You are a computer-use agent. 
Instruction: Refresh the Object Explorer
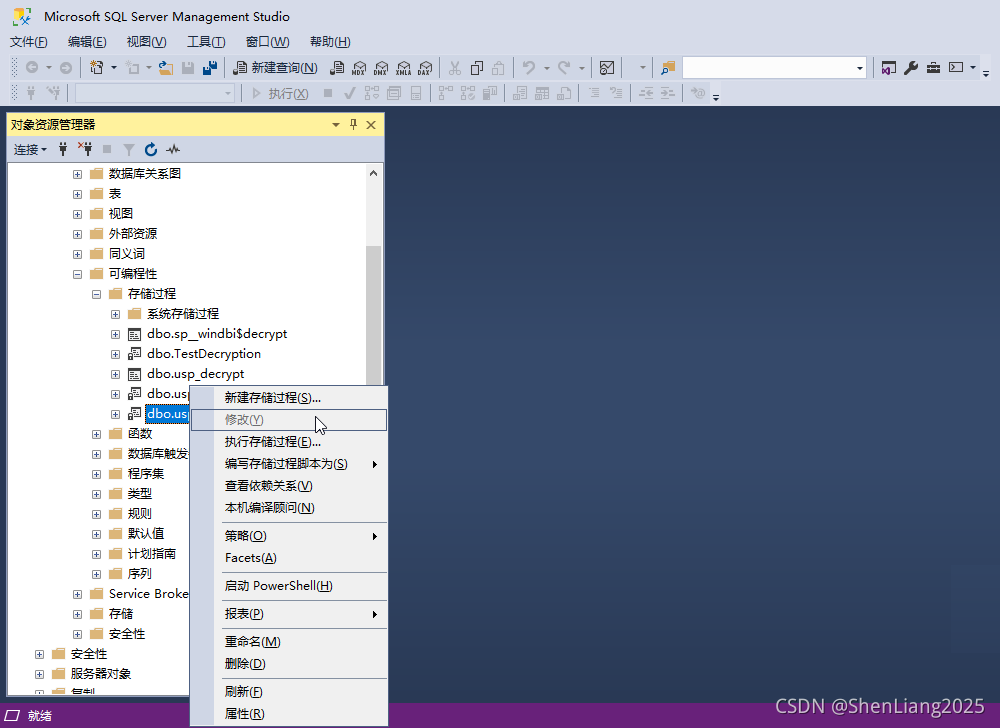(x=150, y=149)
